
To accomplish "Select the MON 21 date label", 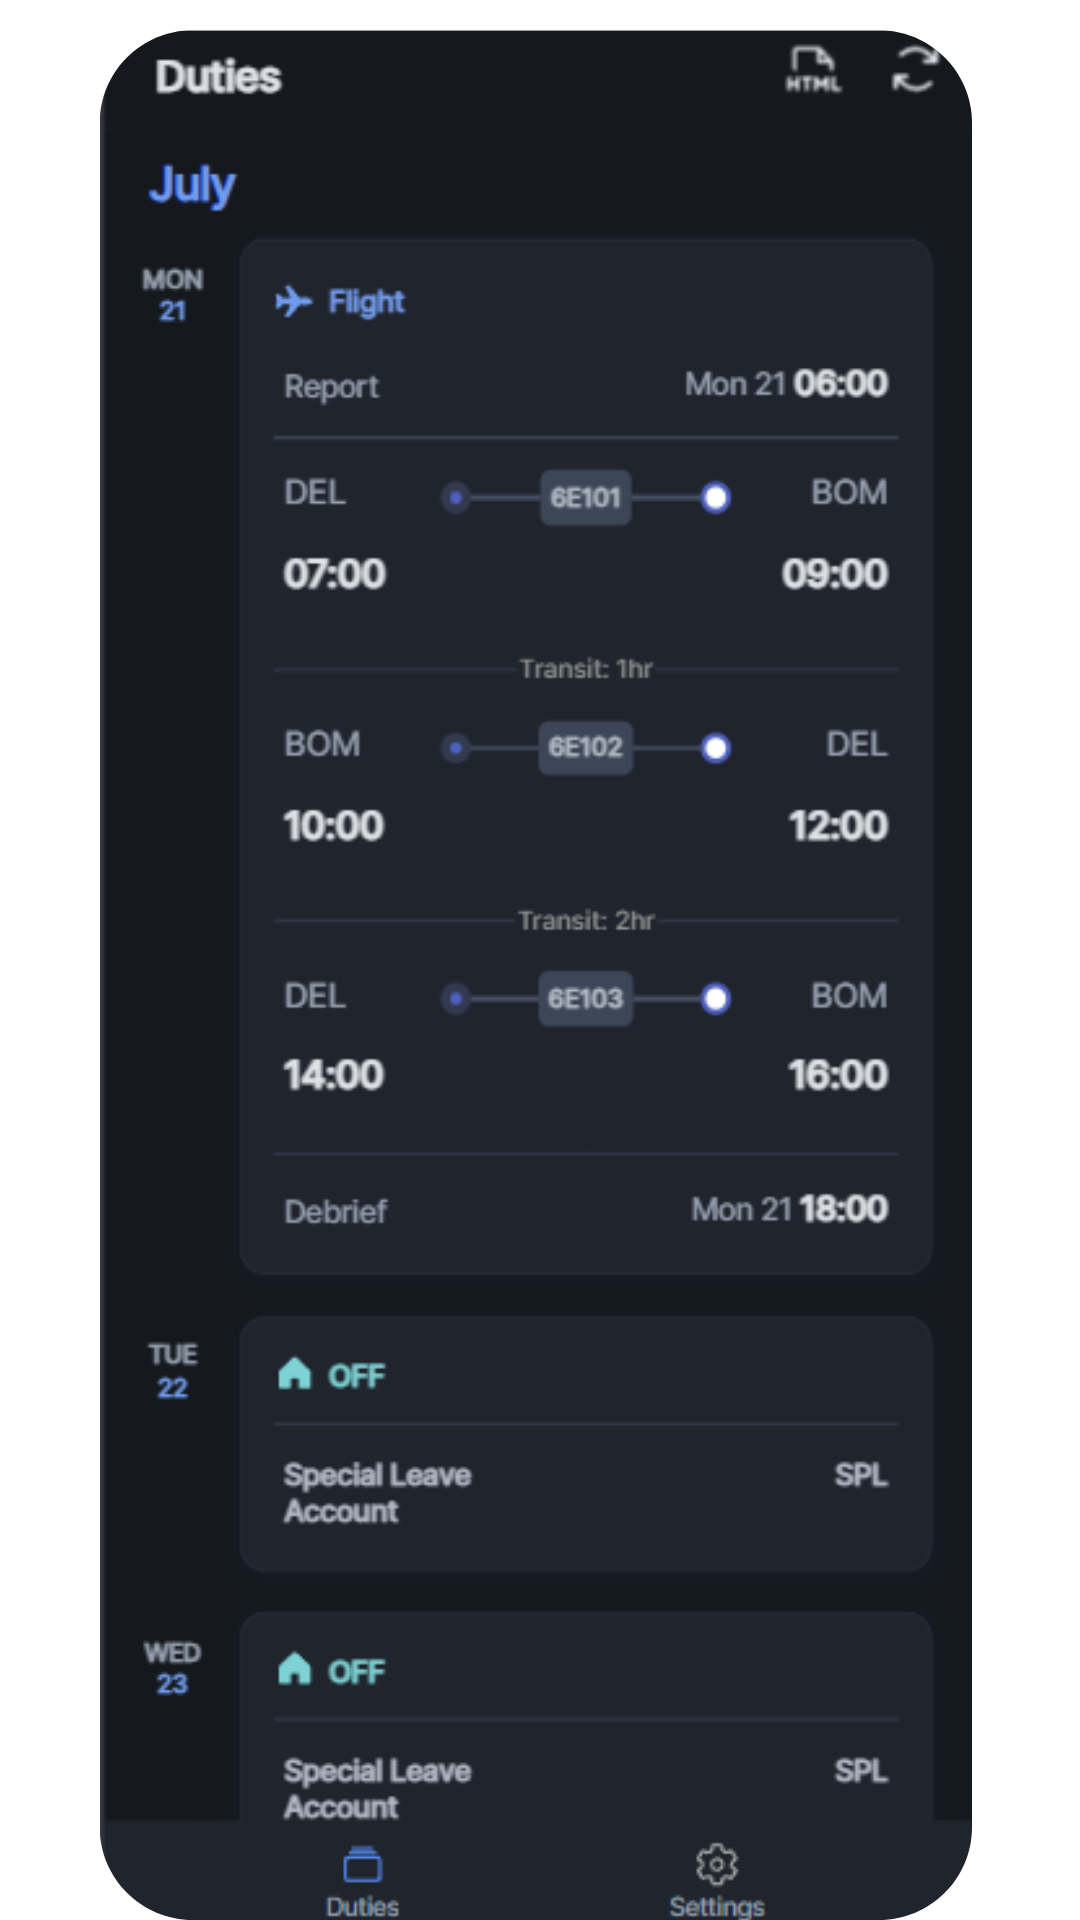I will click(x=173, y=295).
